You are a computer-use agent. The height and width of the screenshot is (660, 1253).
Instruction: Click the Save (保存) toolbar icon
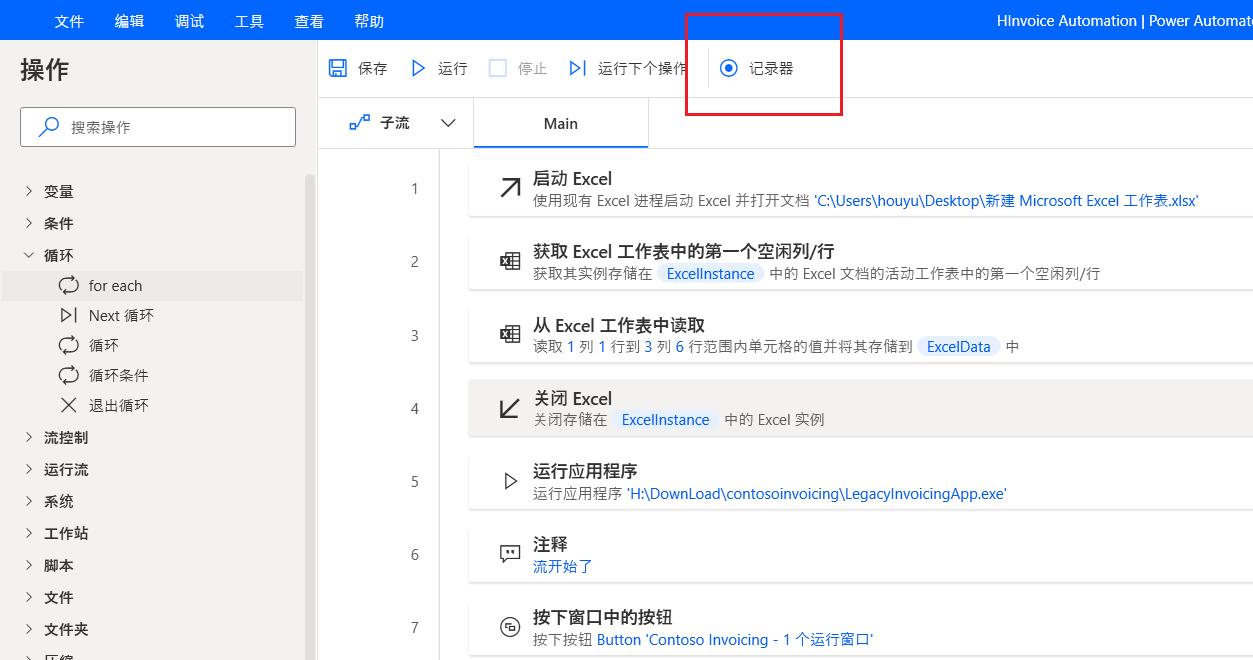click(339, 67)
